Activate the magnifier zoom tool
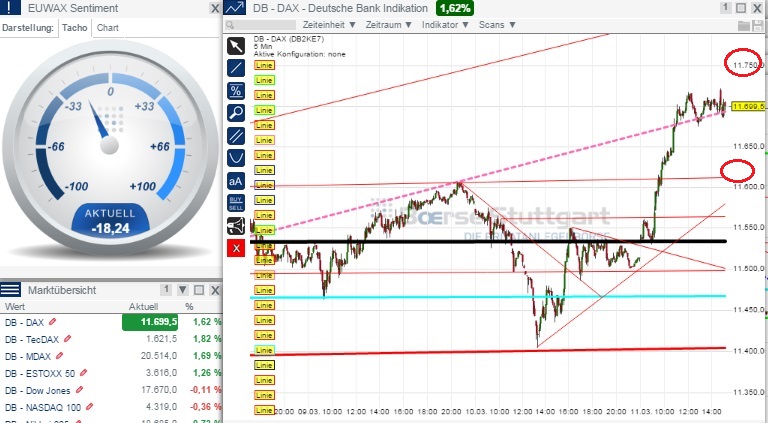Screen dimensions: 768x423 point(236,113)
